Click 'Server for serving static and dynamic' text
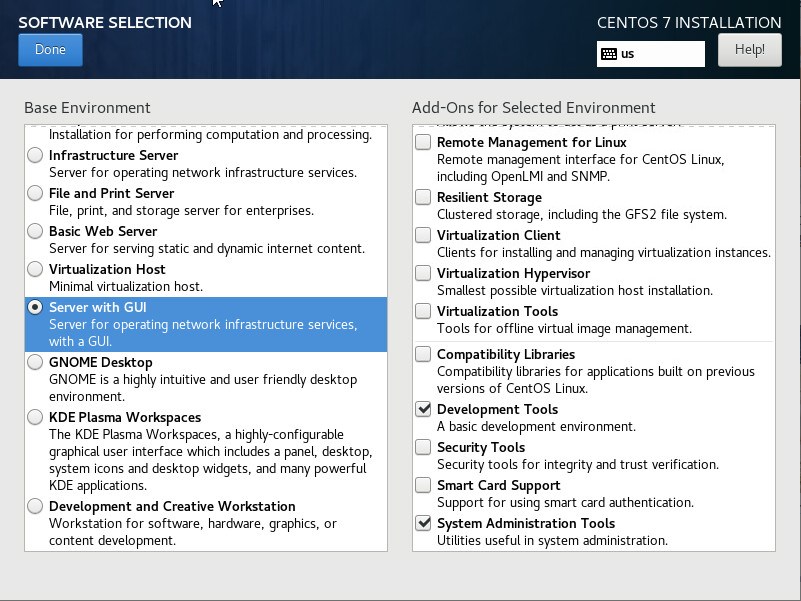Image resolution: width=801 pixels, height=601 pixels. [207, 249]
